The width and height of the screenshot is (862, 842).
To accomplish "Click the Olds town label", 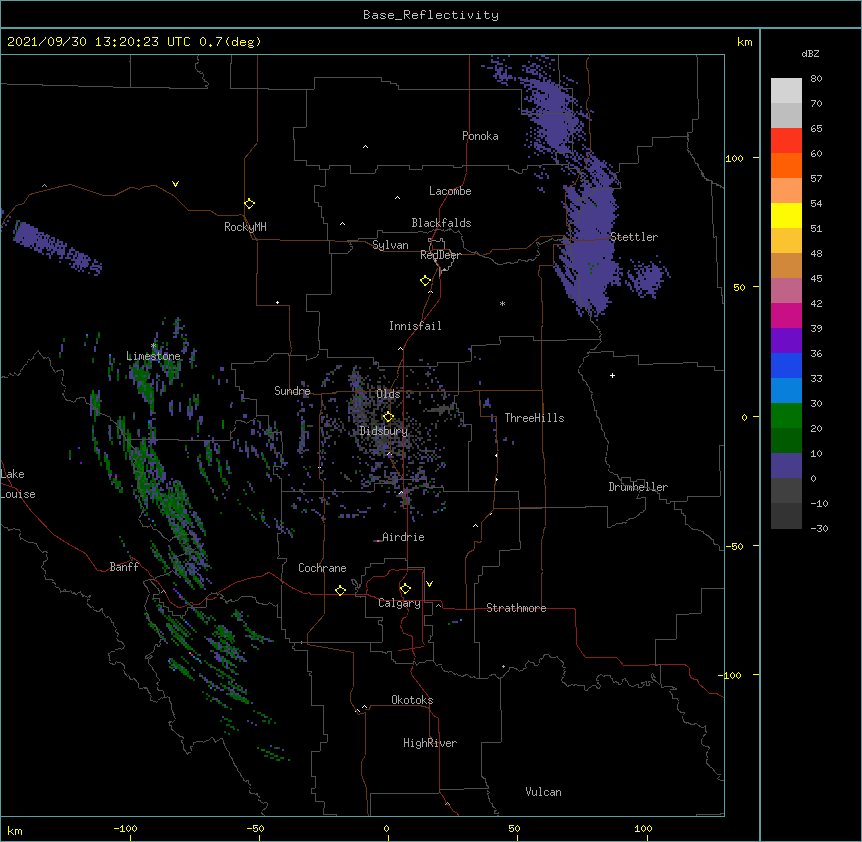I will pyautogui.click(x=388, y=394).
